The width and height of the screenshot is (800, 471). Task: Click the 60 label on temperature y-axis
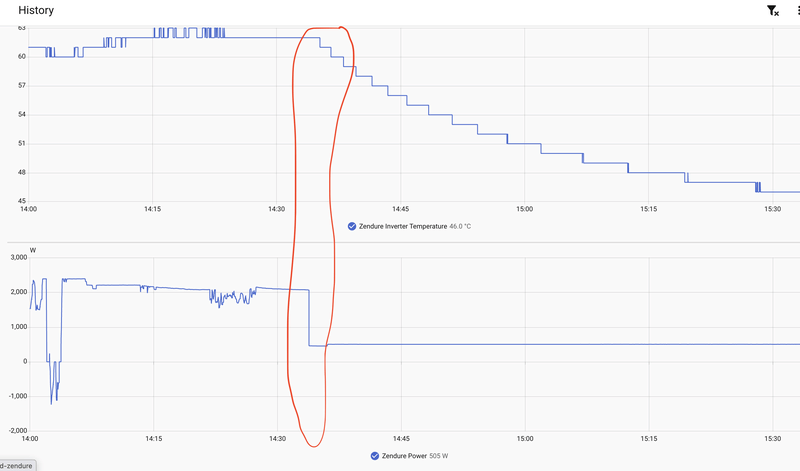click(x=22, y=56)
